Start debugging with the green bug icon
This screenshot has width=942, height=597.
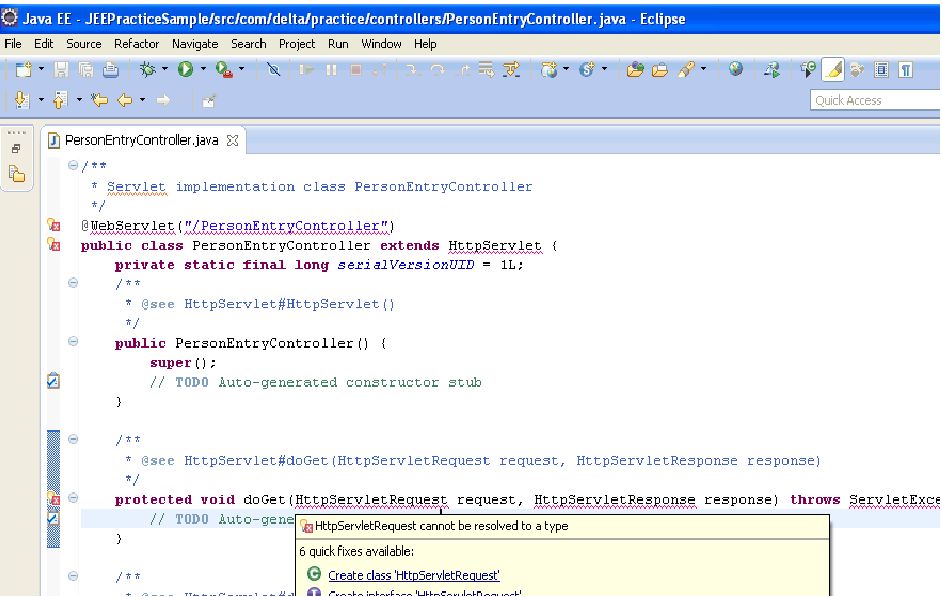pyautogui.click(x=148, y=70)
